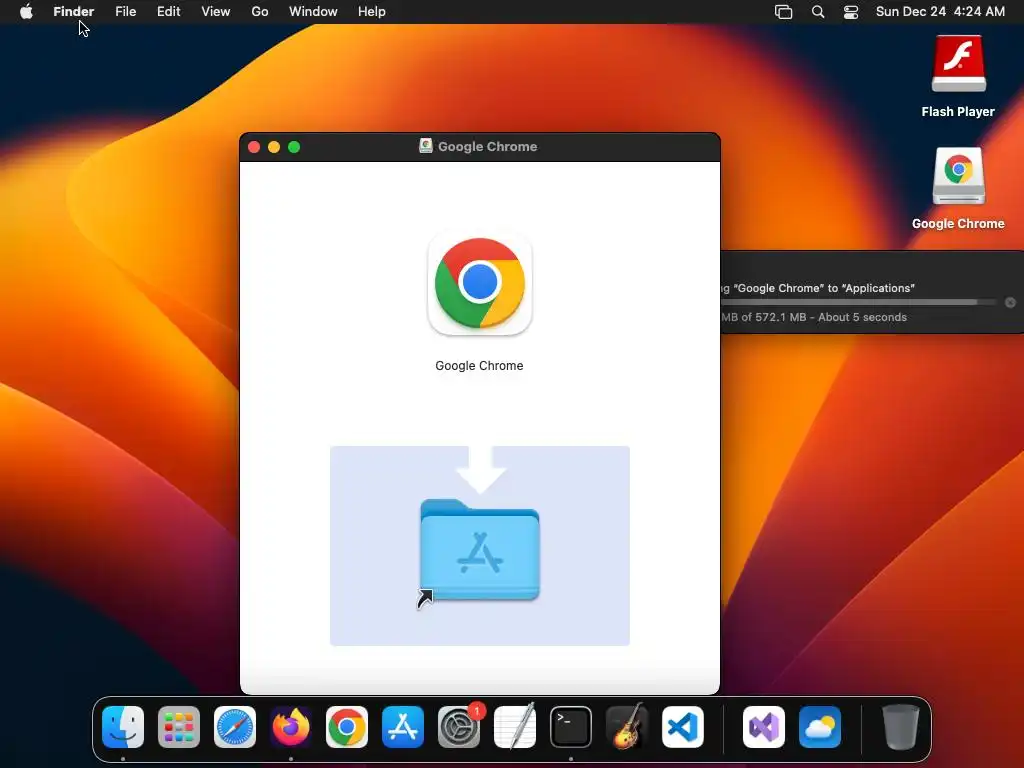The width and height of the screenshot is (1024, 768).
Task: Minimize the Google Chrome installer window
Action: pos(274,147)
